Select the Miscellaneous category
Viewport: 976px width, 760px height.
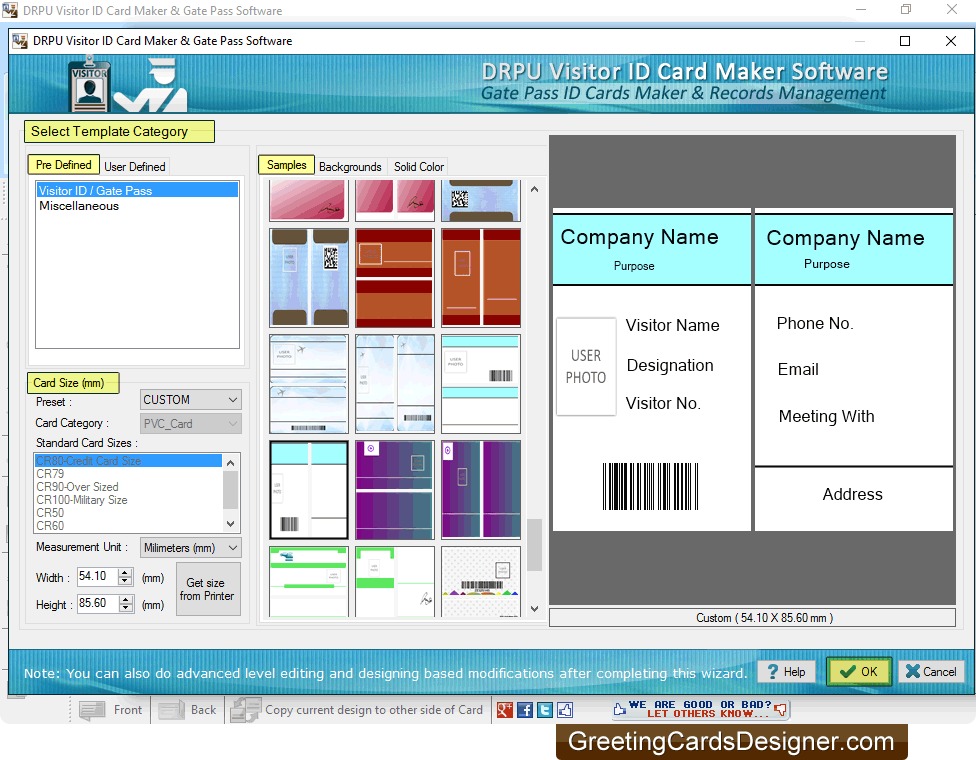tap(137, 206)
